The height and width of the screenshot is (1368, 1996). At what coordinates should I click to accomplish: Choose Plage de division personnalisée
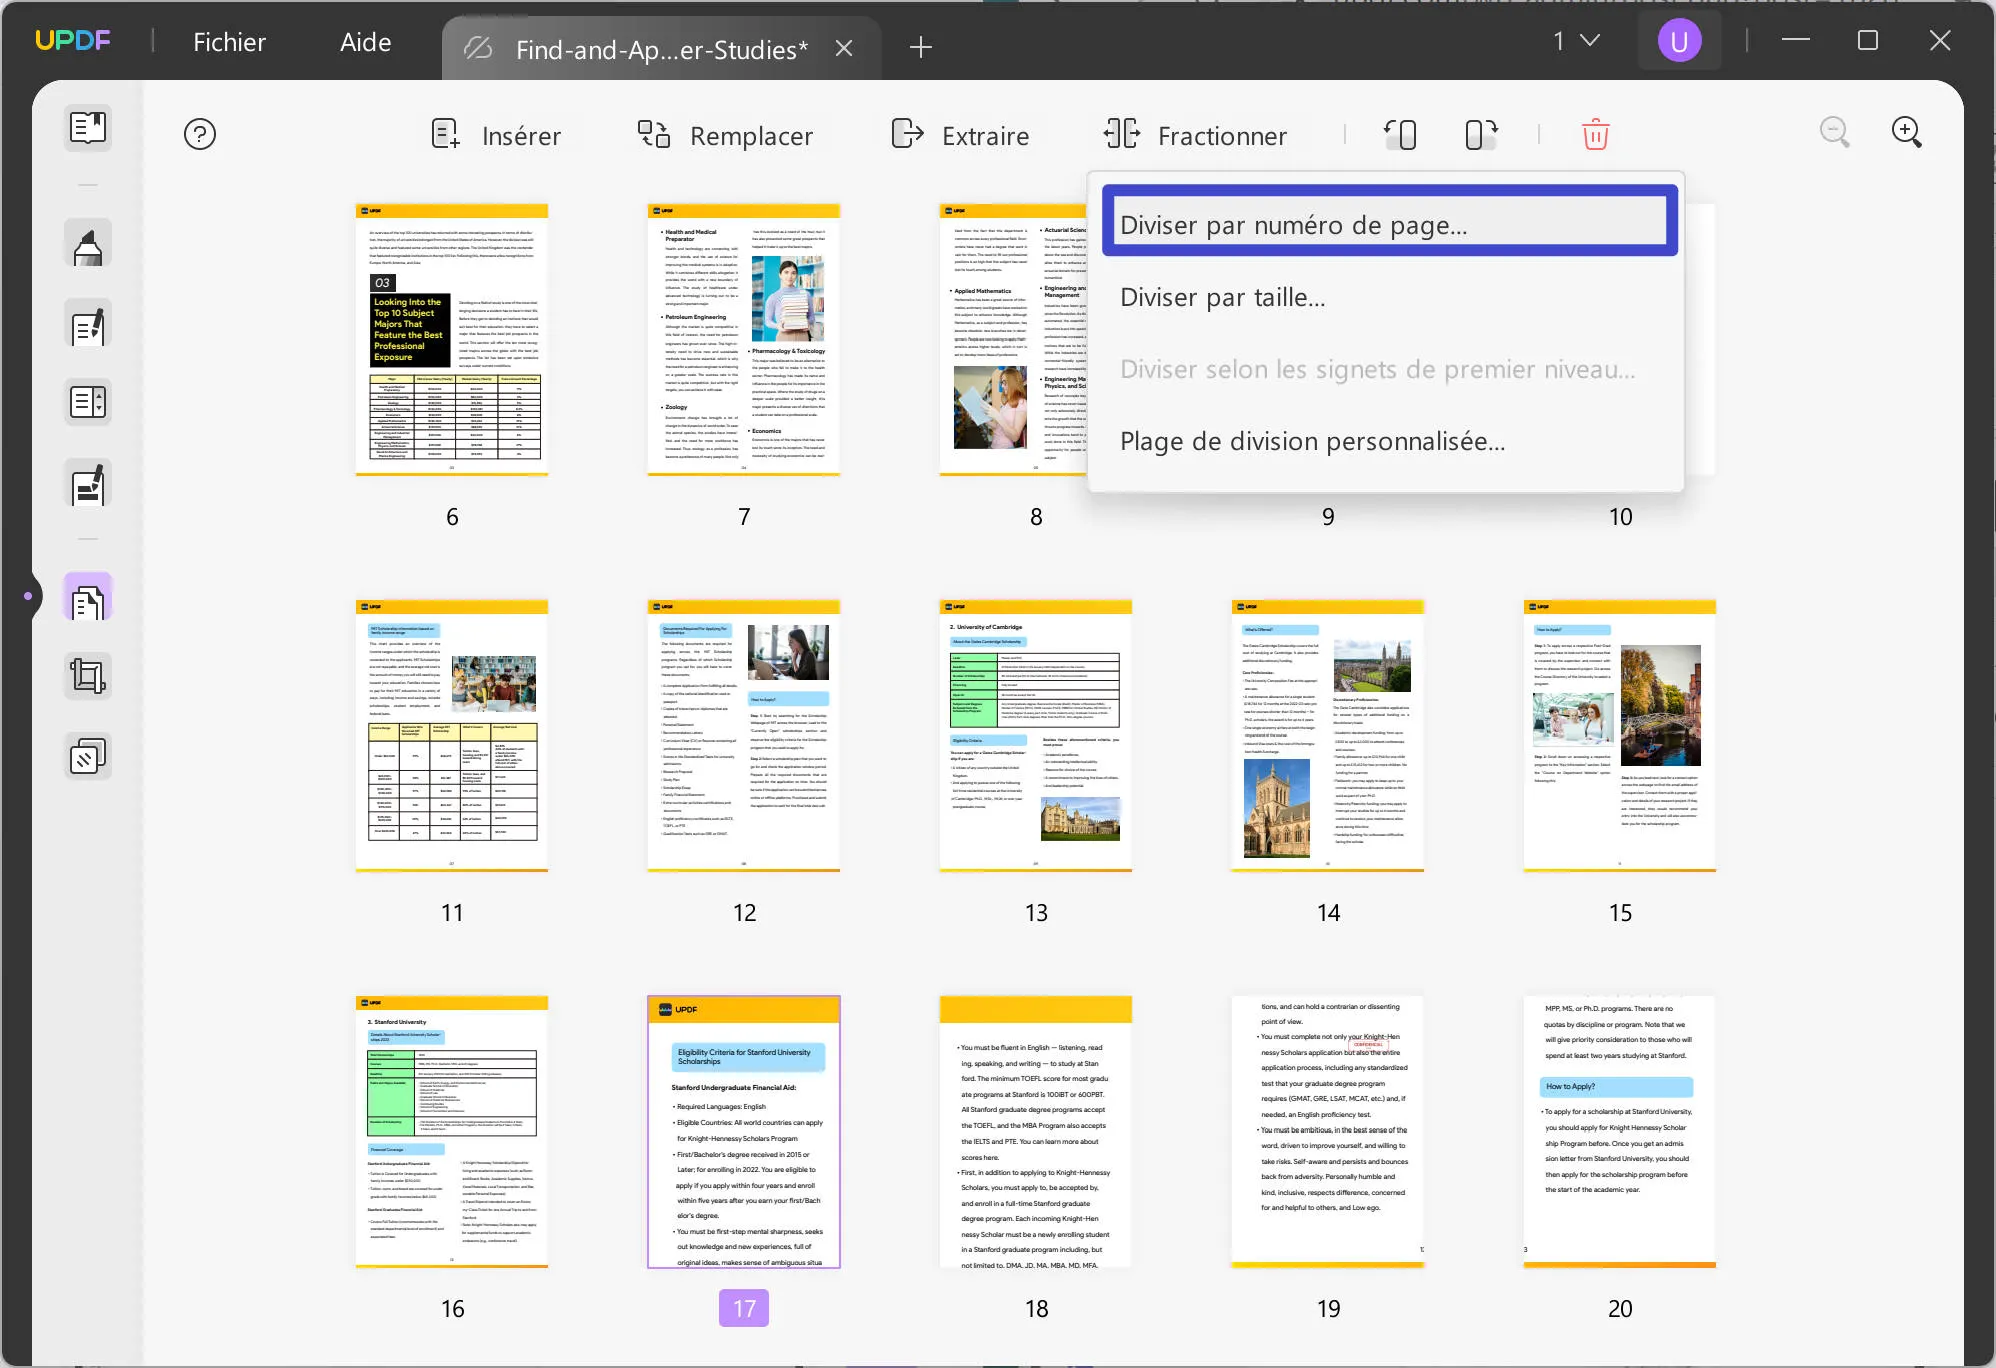1313,441
